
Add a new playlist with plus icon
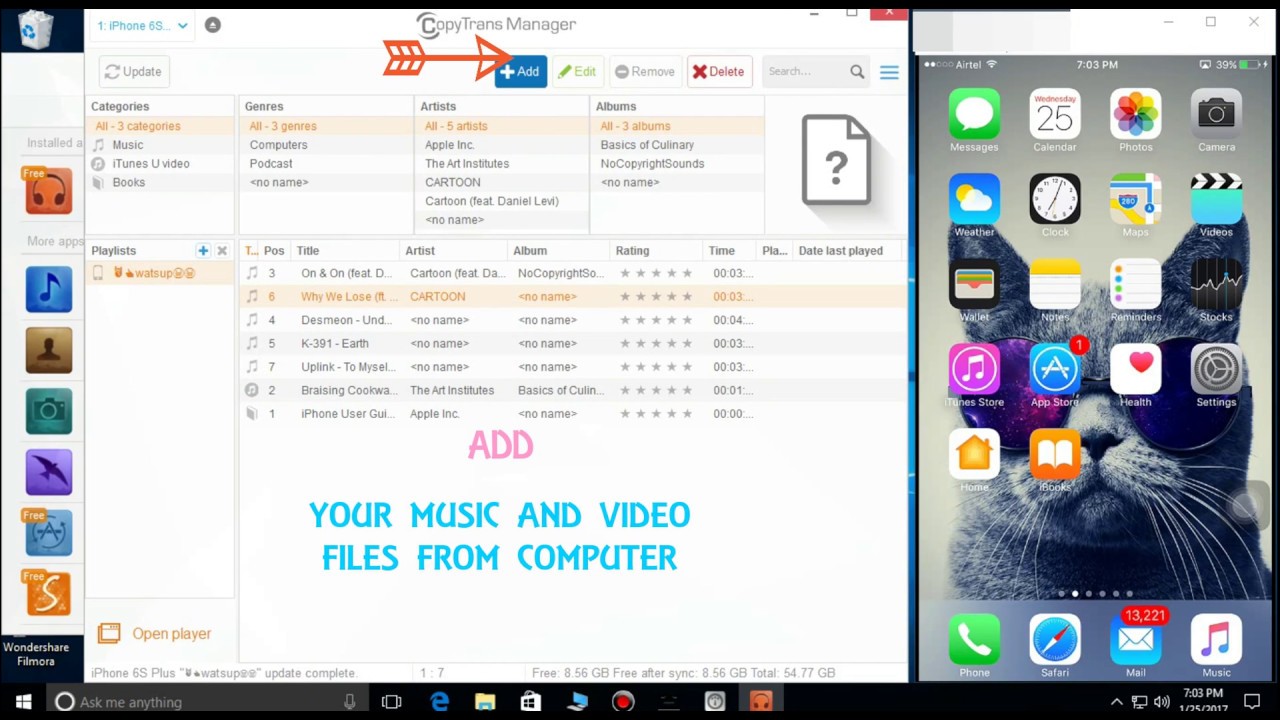tap(203, 251)
